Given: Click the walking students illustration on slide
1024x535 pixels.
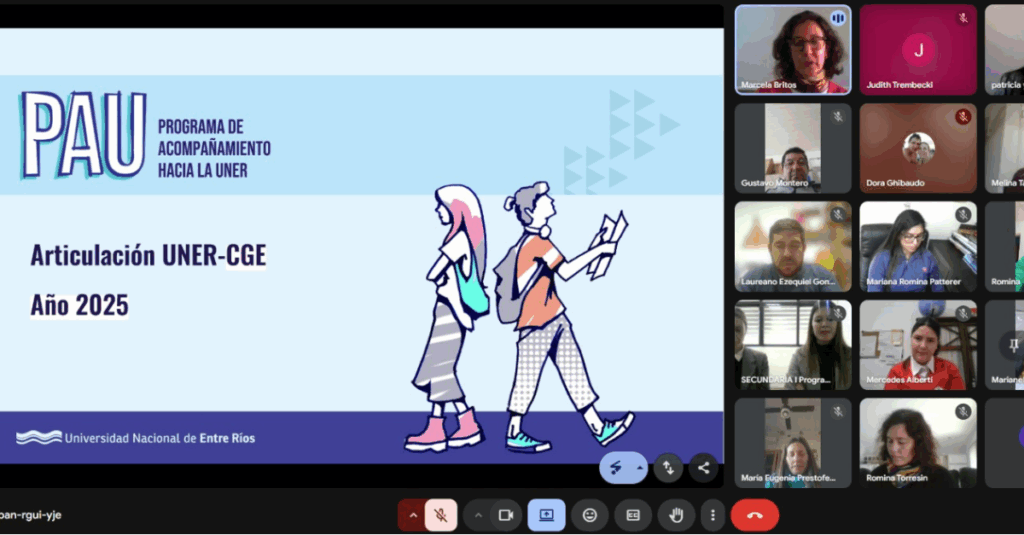Looking at the screenshot, I should pos(519,317).
